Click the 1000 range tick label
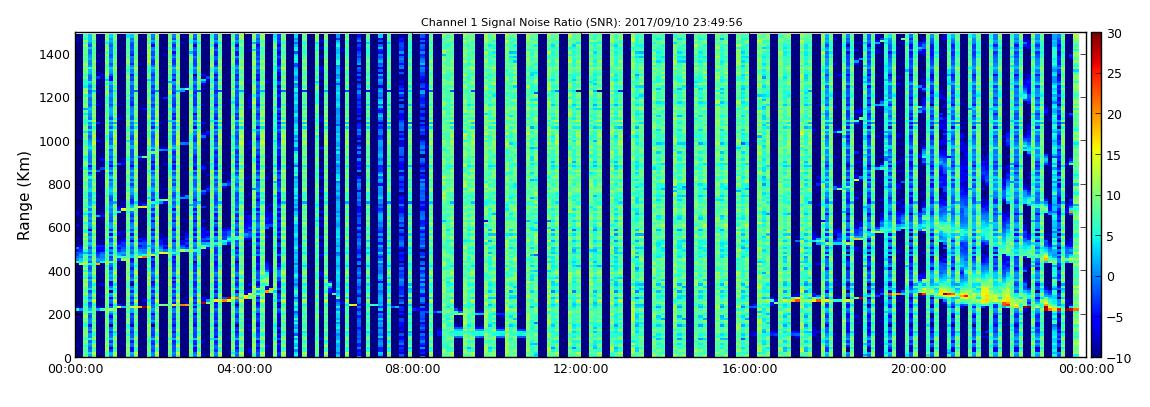 tap(56, 141)
